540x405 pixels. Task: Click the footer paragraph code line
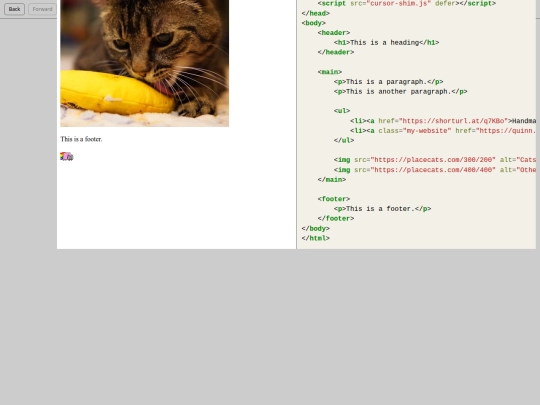point(382,209)
